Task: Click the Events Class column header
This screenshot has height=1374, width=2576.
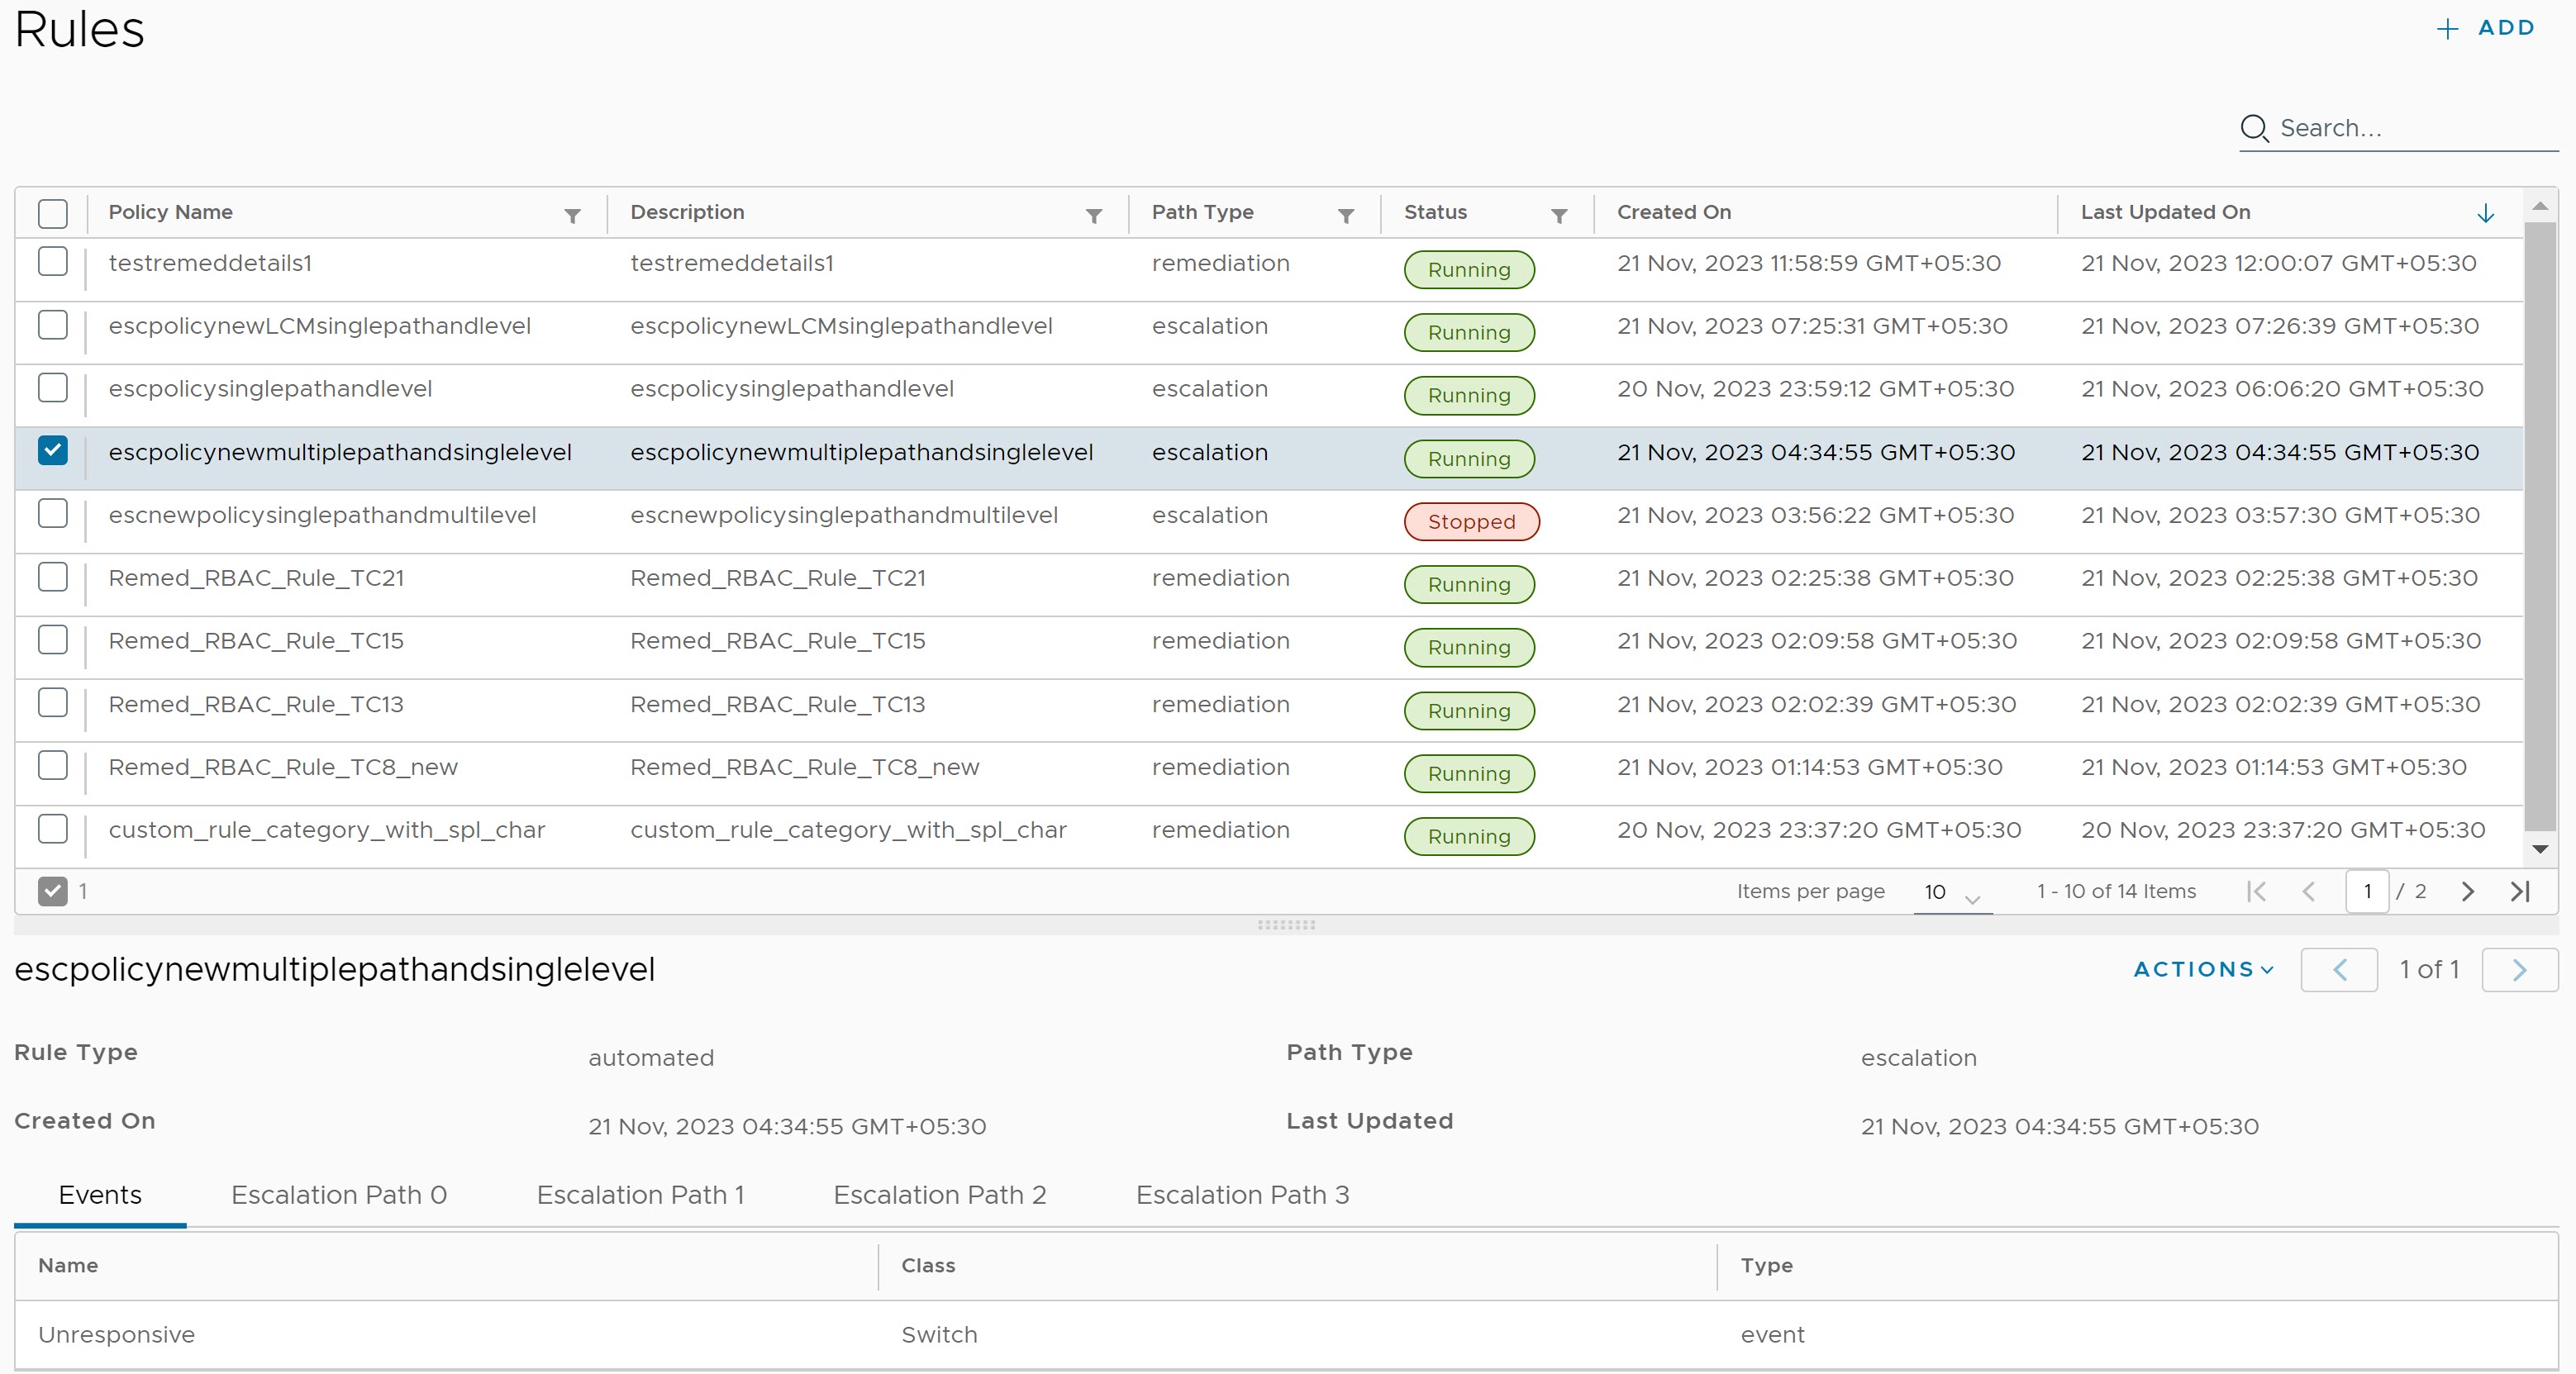Action: click(x=928, y=1265)
